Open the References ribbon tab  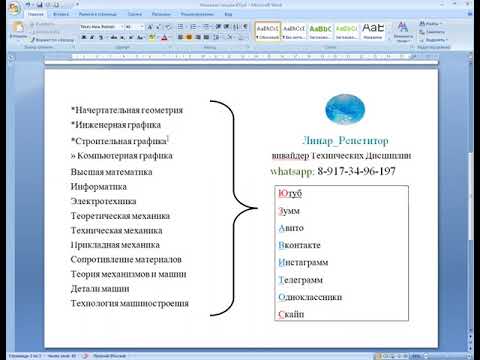tap(135, 14)
